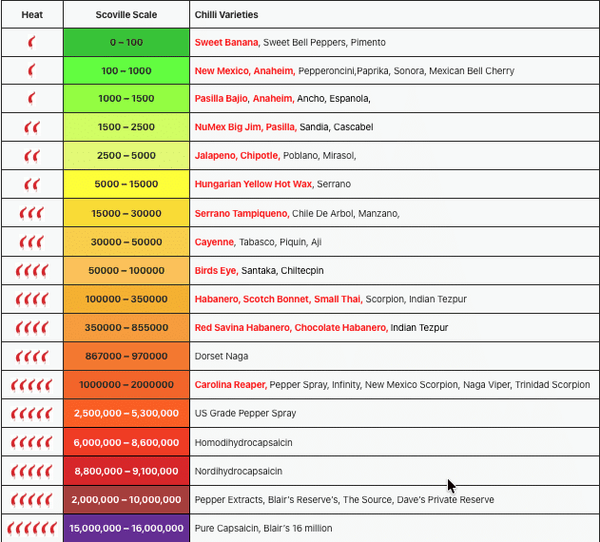Screen dimensions: 600x542
Task: Click the 30000 – 50000 scale cell
Action: click(x=126, y=242)
